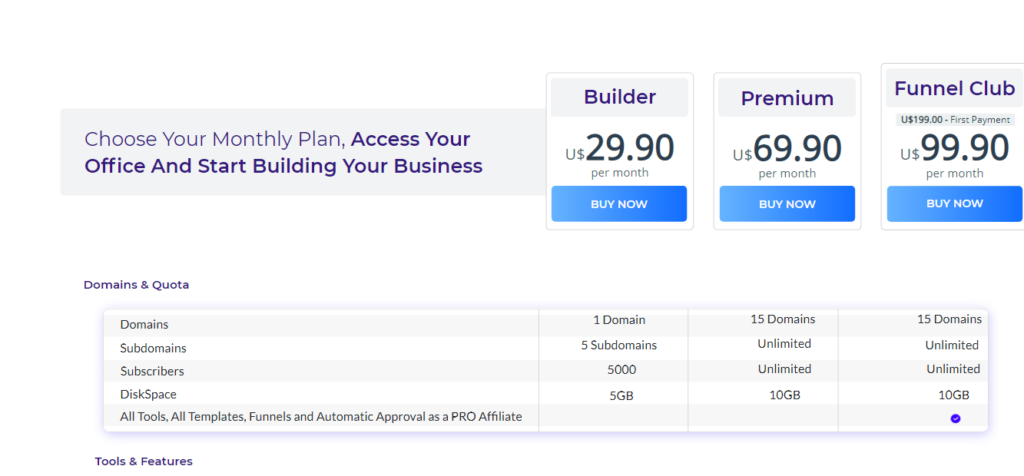
Task: Click BUY NOW under Premium plan
Action: (x=787, y=204)
